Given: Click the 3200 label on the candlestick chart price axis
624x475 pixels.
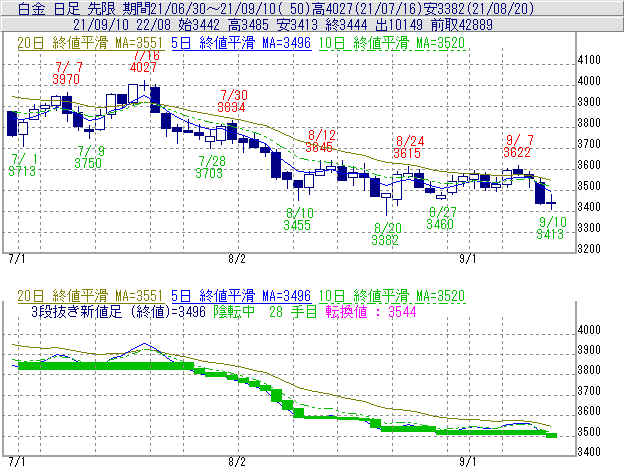Looking at the screenshot, I should click(x=589, y=249).
